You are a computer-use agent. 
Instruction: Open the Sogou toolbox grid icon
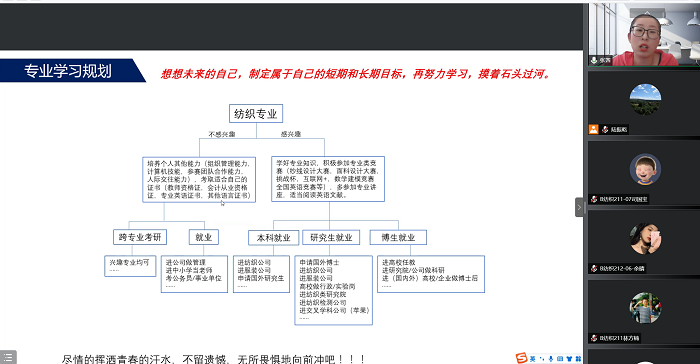(x=578, y=359)
